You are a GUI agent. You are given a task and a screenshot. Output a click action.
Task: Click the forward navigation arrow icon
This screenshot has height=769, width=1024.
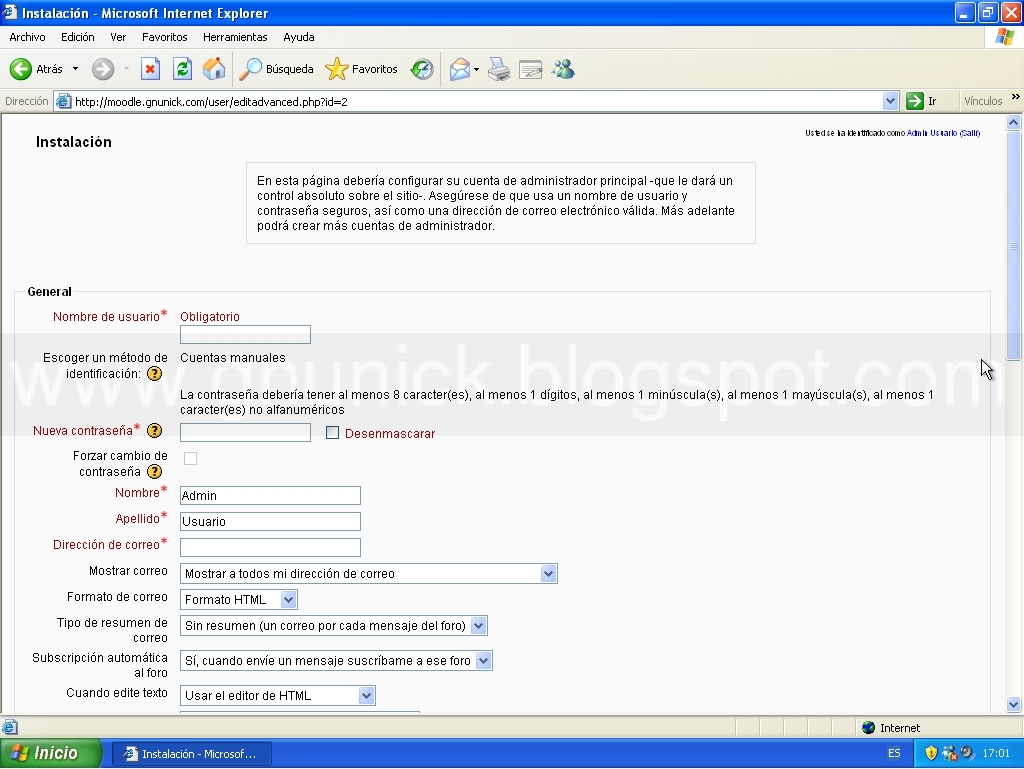103,69
